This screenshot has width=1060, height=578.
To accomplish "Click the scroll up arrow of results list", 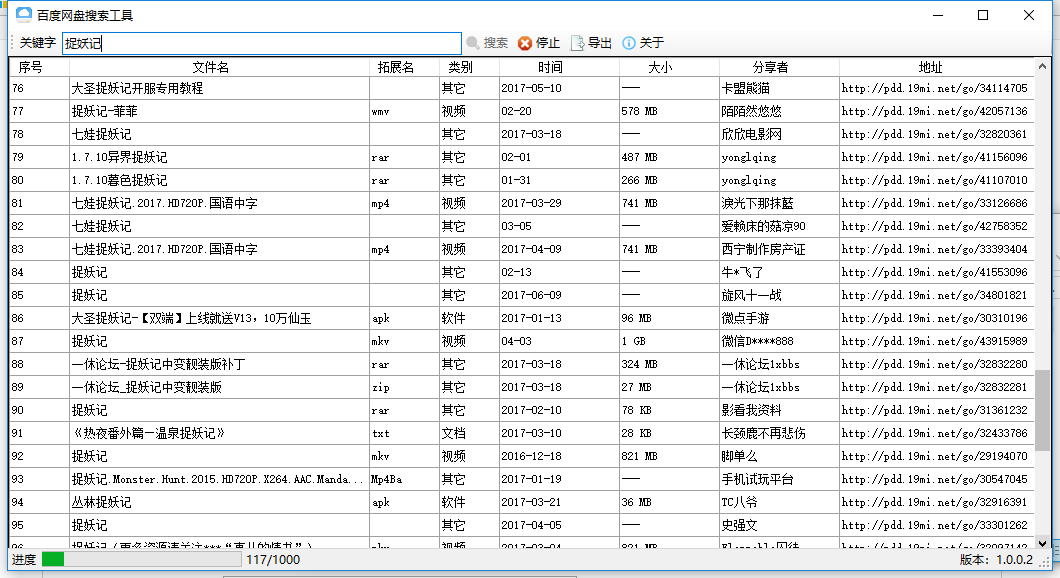I will click(x=1042, y=66).
